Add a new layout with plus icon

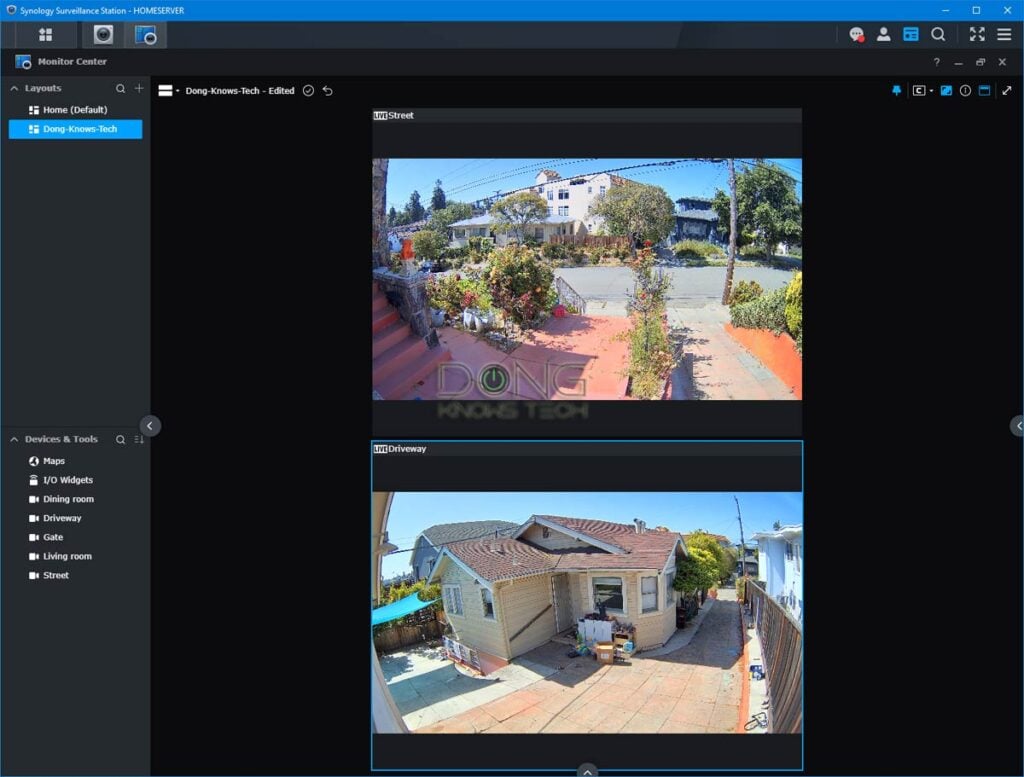[139, 88]
